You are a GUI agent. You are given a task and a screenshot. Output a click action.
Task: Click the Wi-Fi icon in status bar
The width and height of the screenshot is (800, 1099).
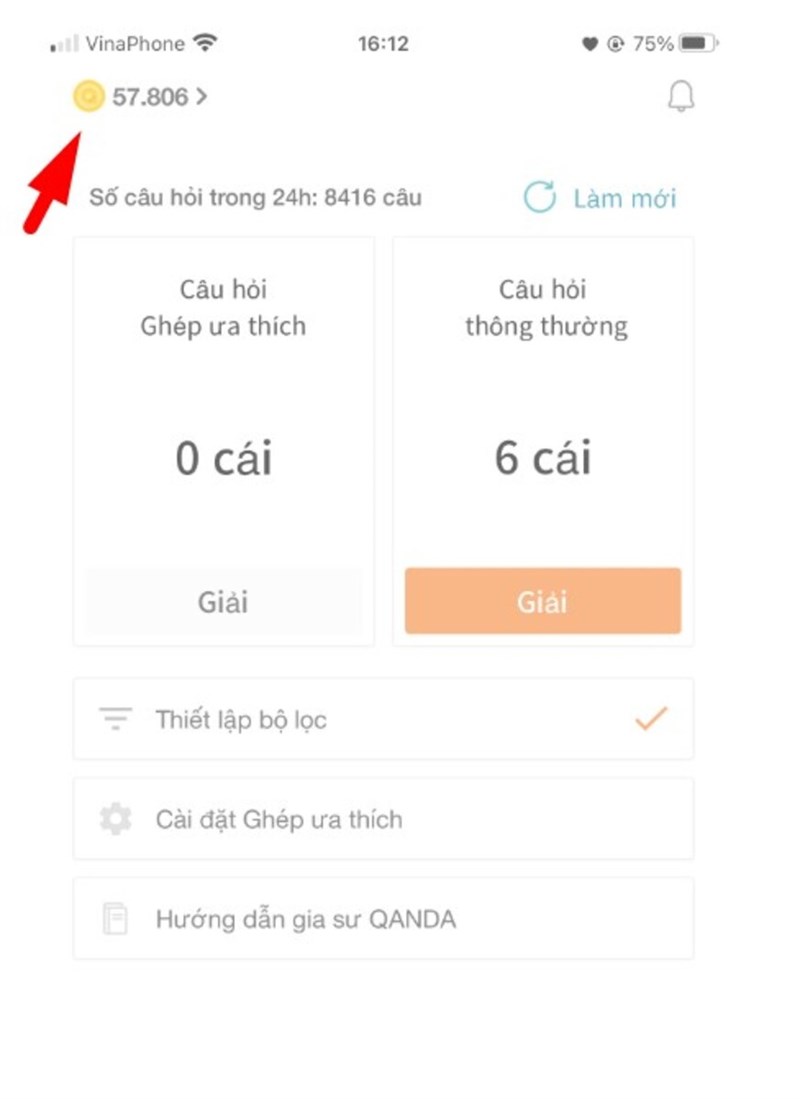pyautogui.click(x=203, y=42)
